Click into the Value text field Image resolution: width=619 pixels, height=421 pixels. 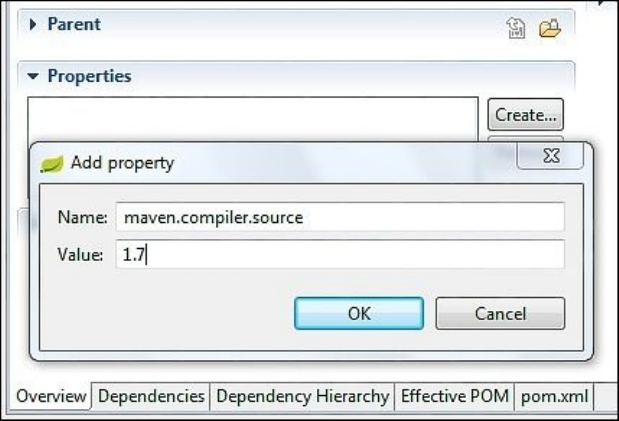pyautogui.click(x=340, y=255)
